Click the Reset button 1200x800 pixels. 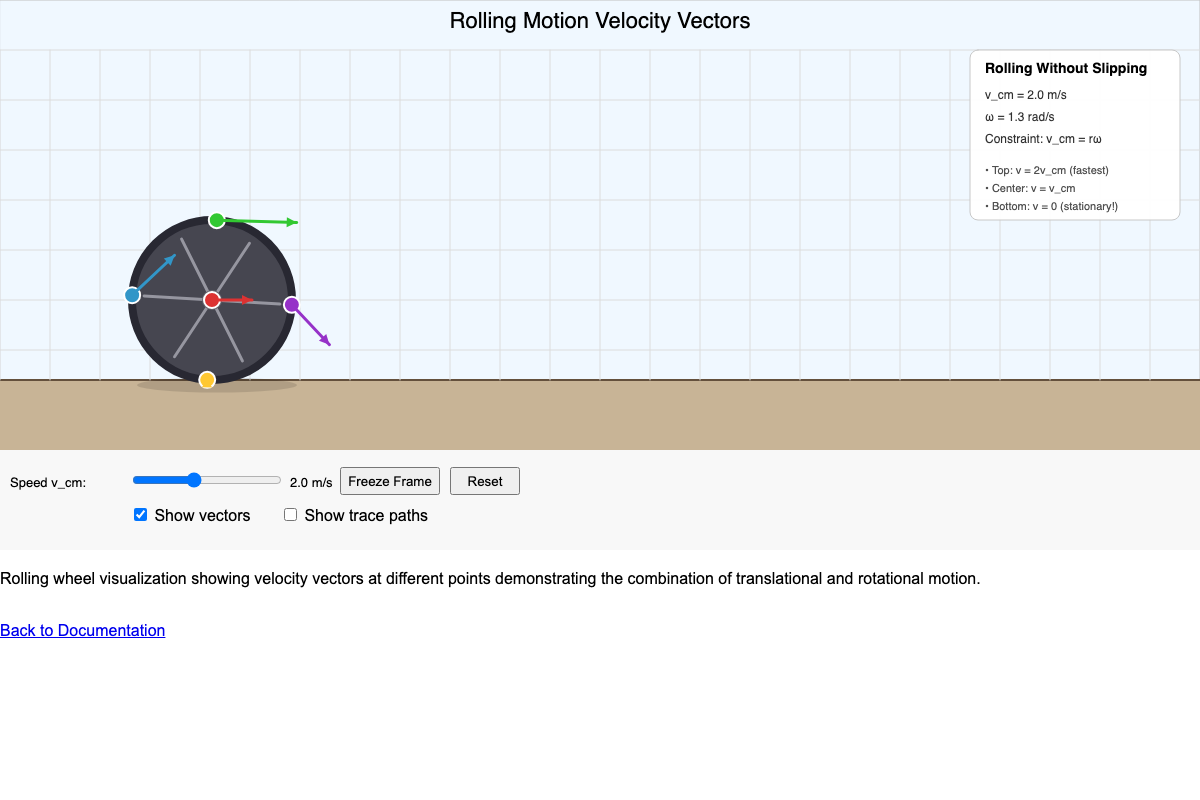point(484,481)
